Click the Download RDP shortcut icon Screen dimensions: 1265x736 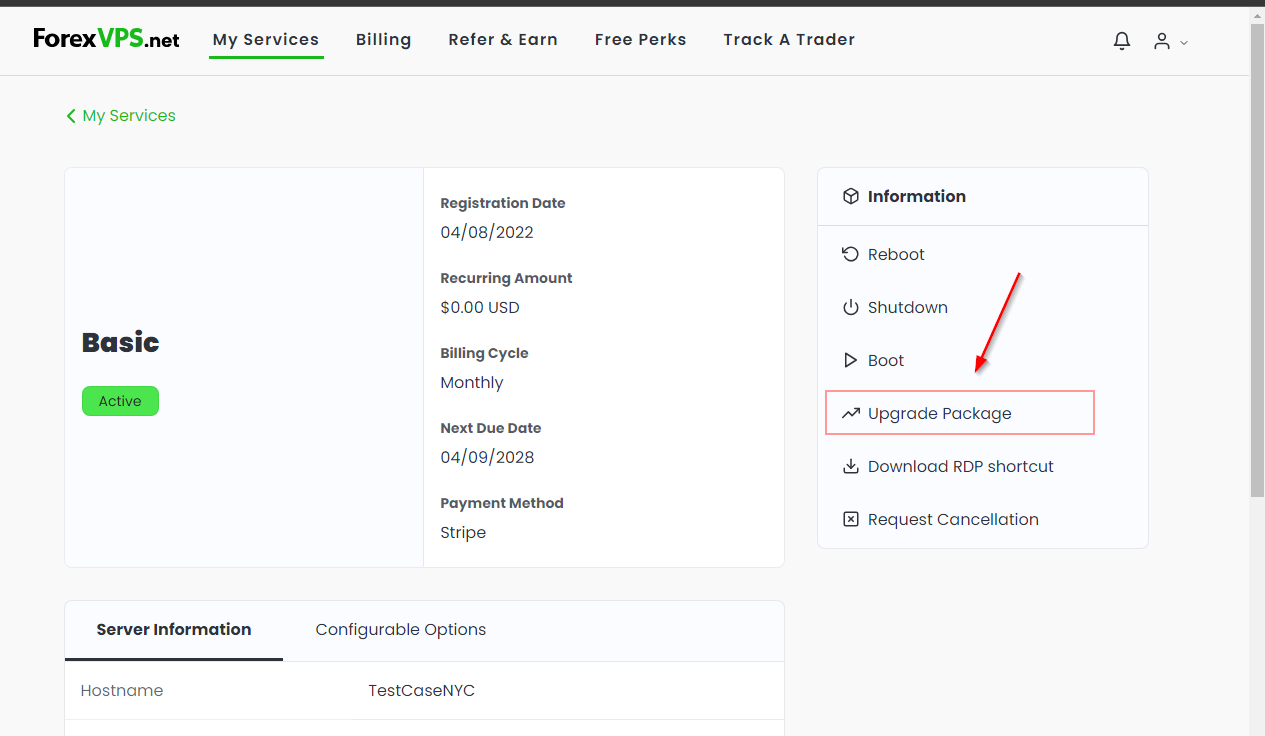(x=850, y=466)
